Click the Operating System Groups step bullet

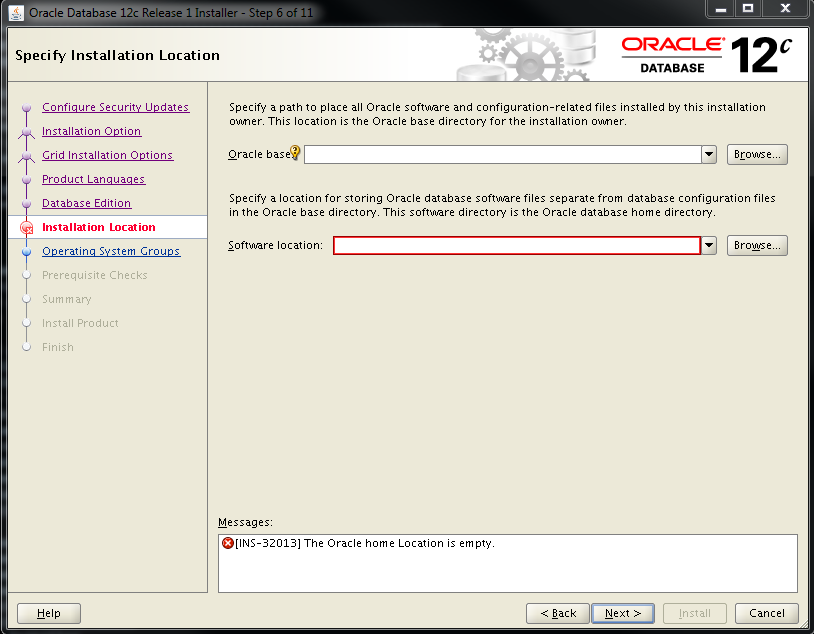[26, 252]
